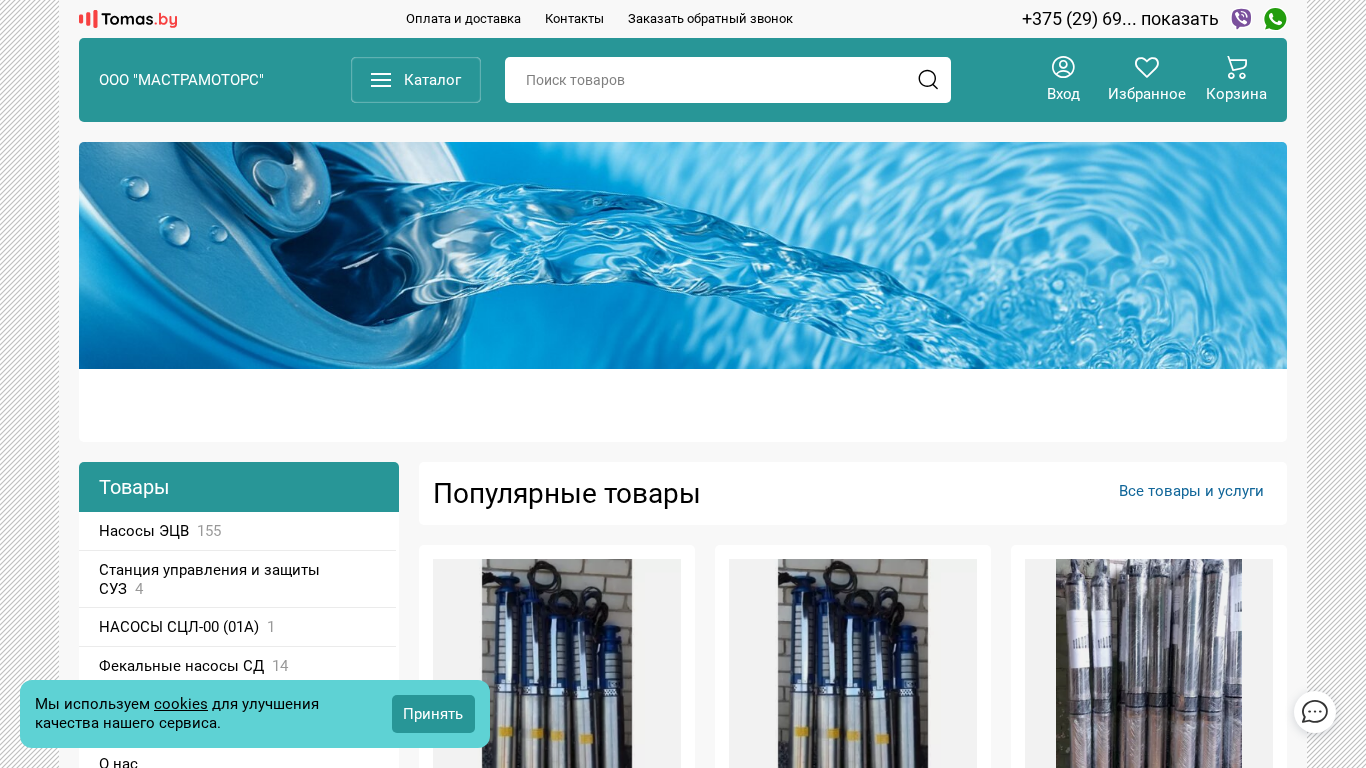The width and height of the screenshot is (1366, 768).
Task: Click the water splash banner image
Action: [683, 255]
